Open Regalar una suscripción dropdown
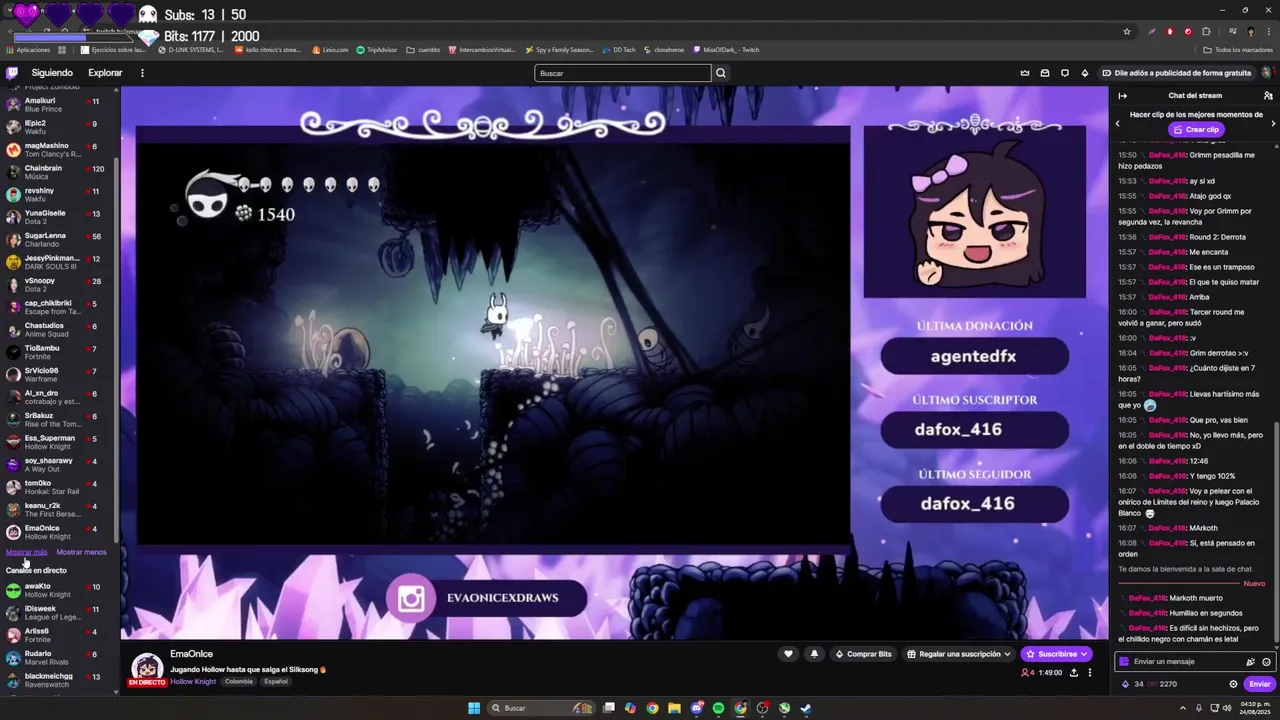The image size is (1280, 720). click(959, 654)
